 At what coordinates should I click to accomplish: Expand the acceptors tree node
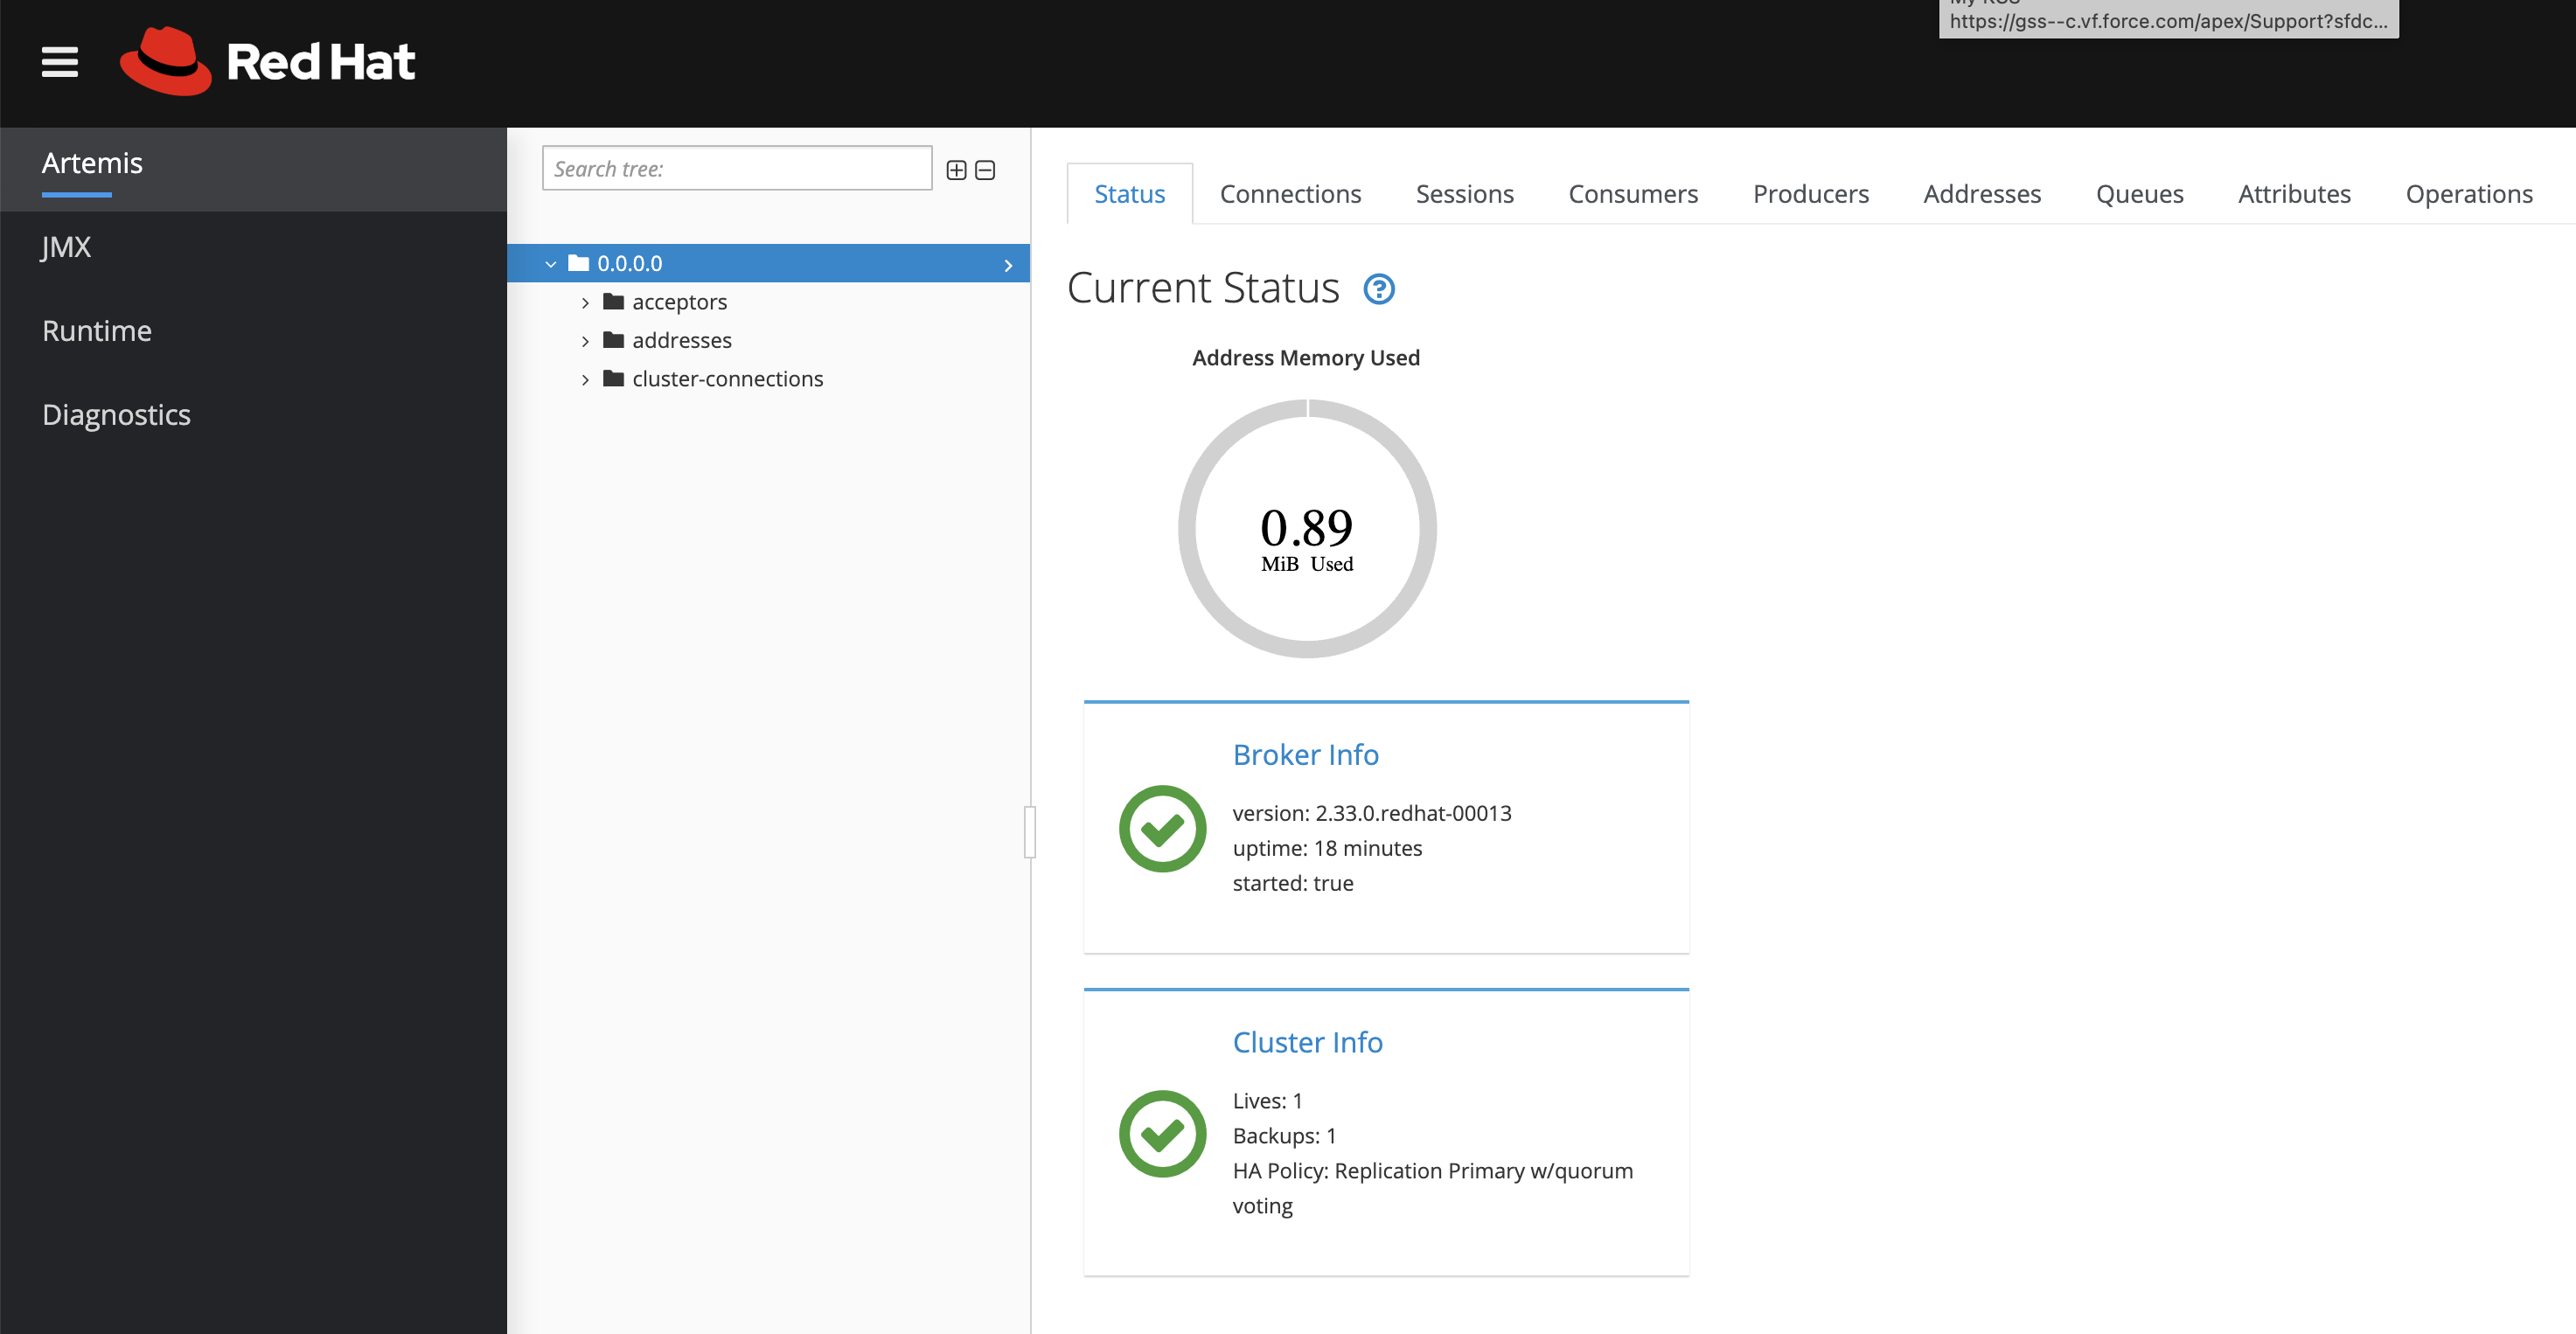click(585, 302)
